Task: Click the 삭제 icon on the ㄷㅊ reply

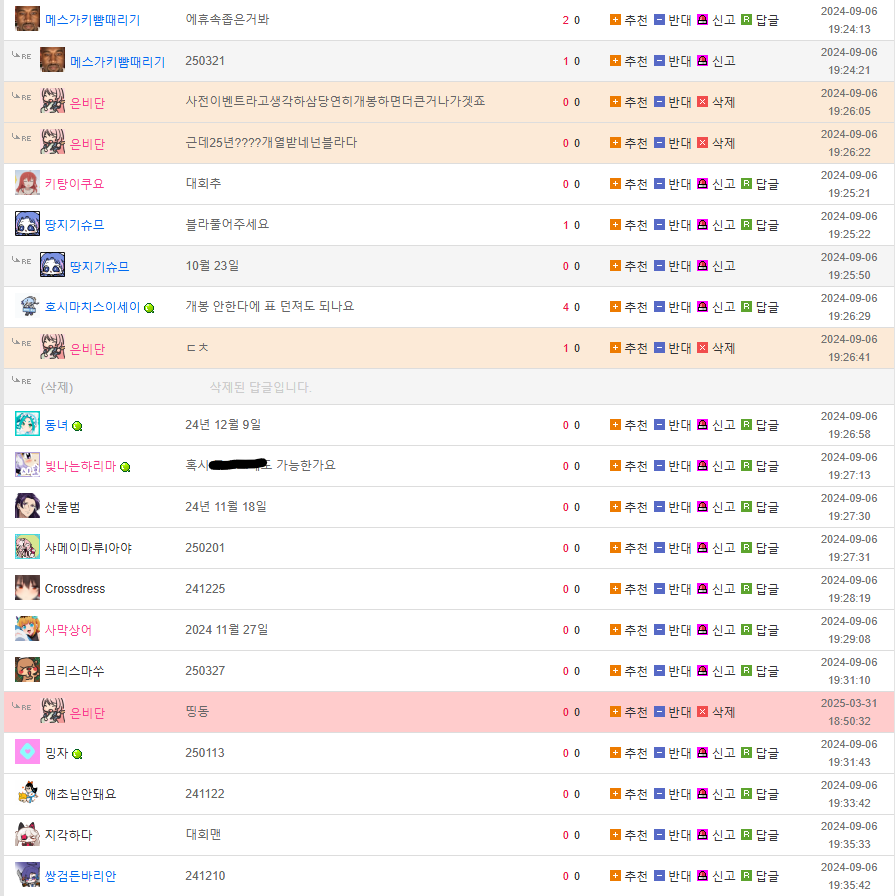Action: 702,348
